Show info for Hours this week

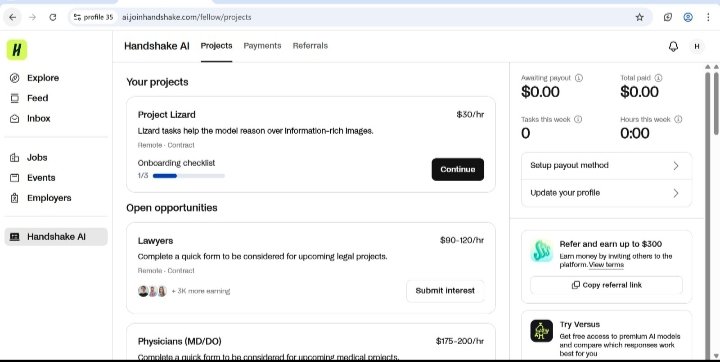click(678, 119)
